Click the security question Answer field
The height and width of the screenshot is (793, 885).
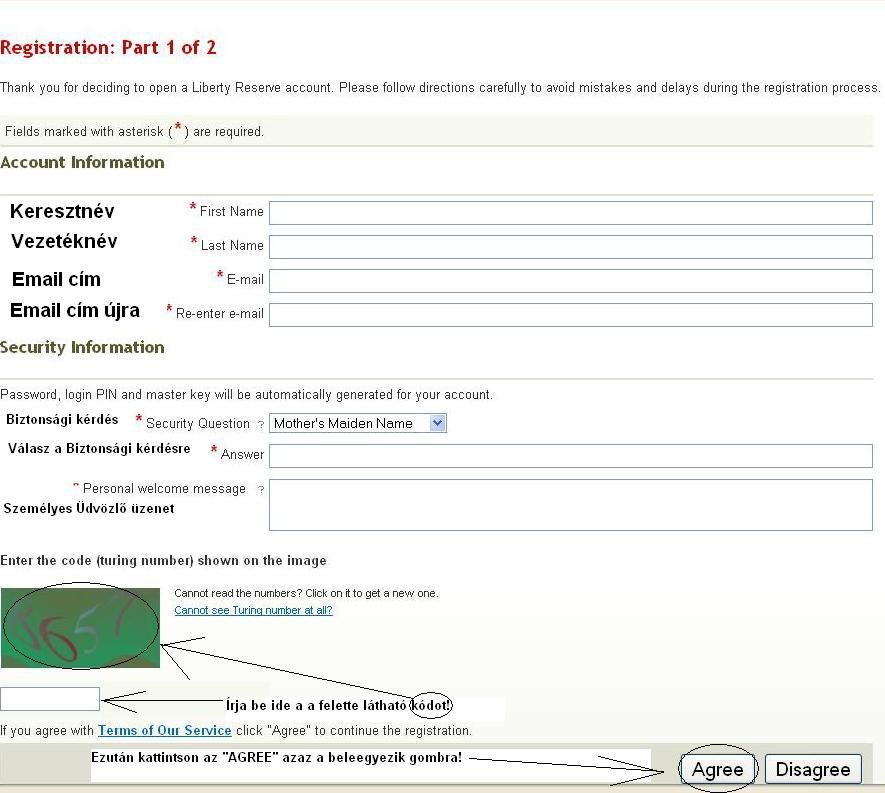(x=571, y=455)
